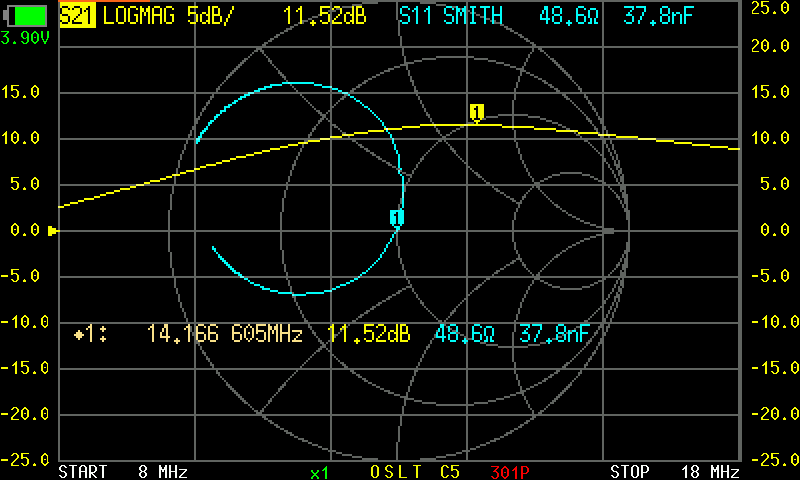This screenshot has width=800, height=480.
Task: Click the C5 calibration slot indicator
Action: click(450, 471)
